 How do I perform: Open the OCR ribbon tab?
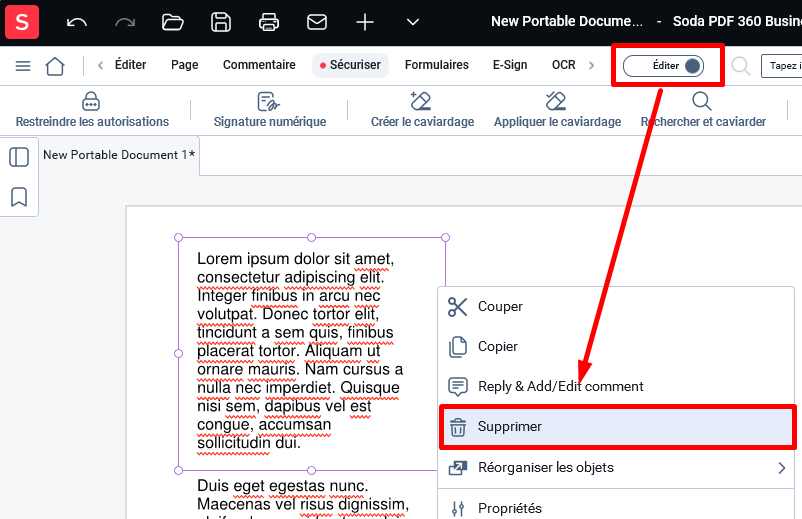pyautogui.click(x=564, y=65)
